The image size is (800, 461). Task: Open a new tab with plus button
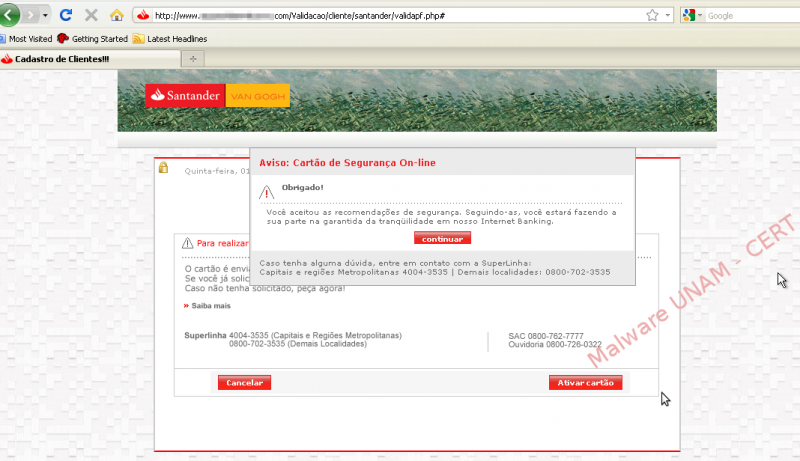193,59
